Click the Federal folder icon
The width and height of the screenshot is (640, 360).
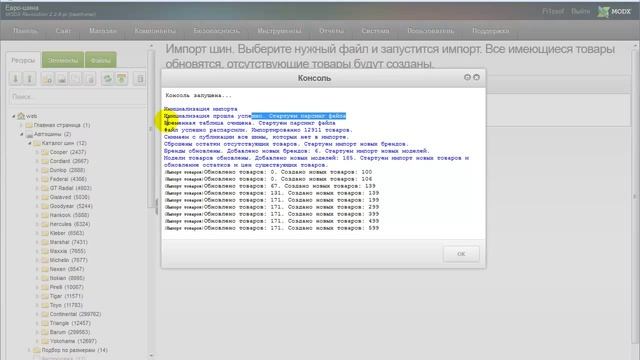(45, 179)
